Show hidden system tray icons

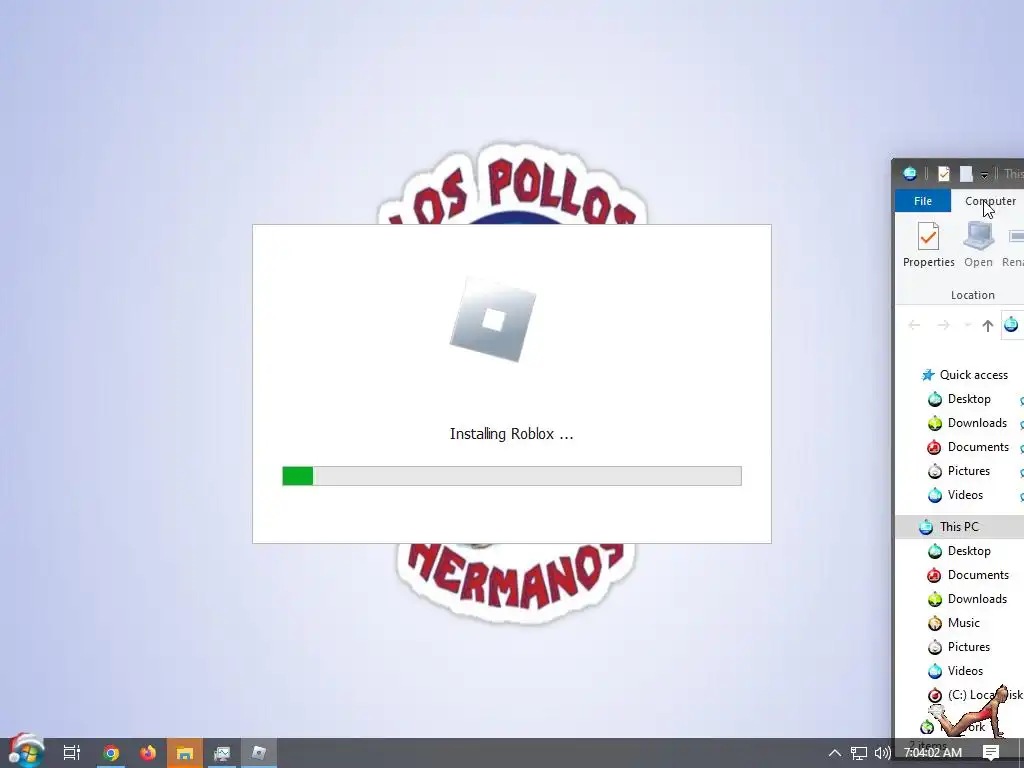pos(835,753)
